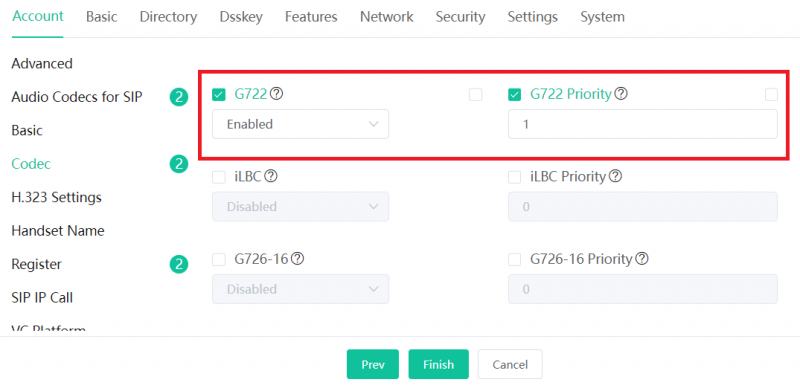The image size is (800, 388).
Task: Click the help icon beside G722
Action: [277, 94]
